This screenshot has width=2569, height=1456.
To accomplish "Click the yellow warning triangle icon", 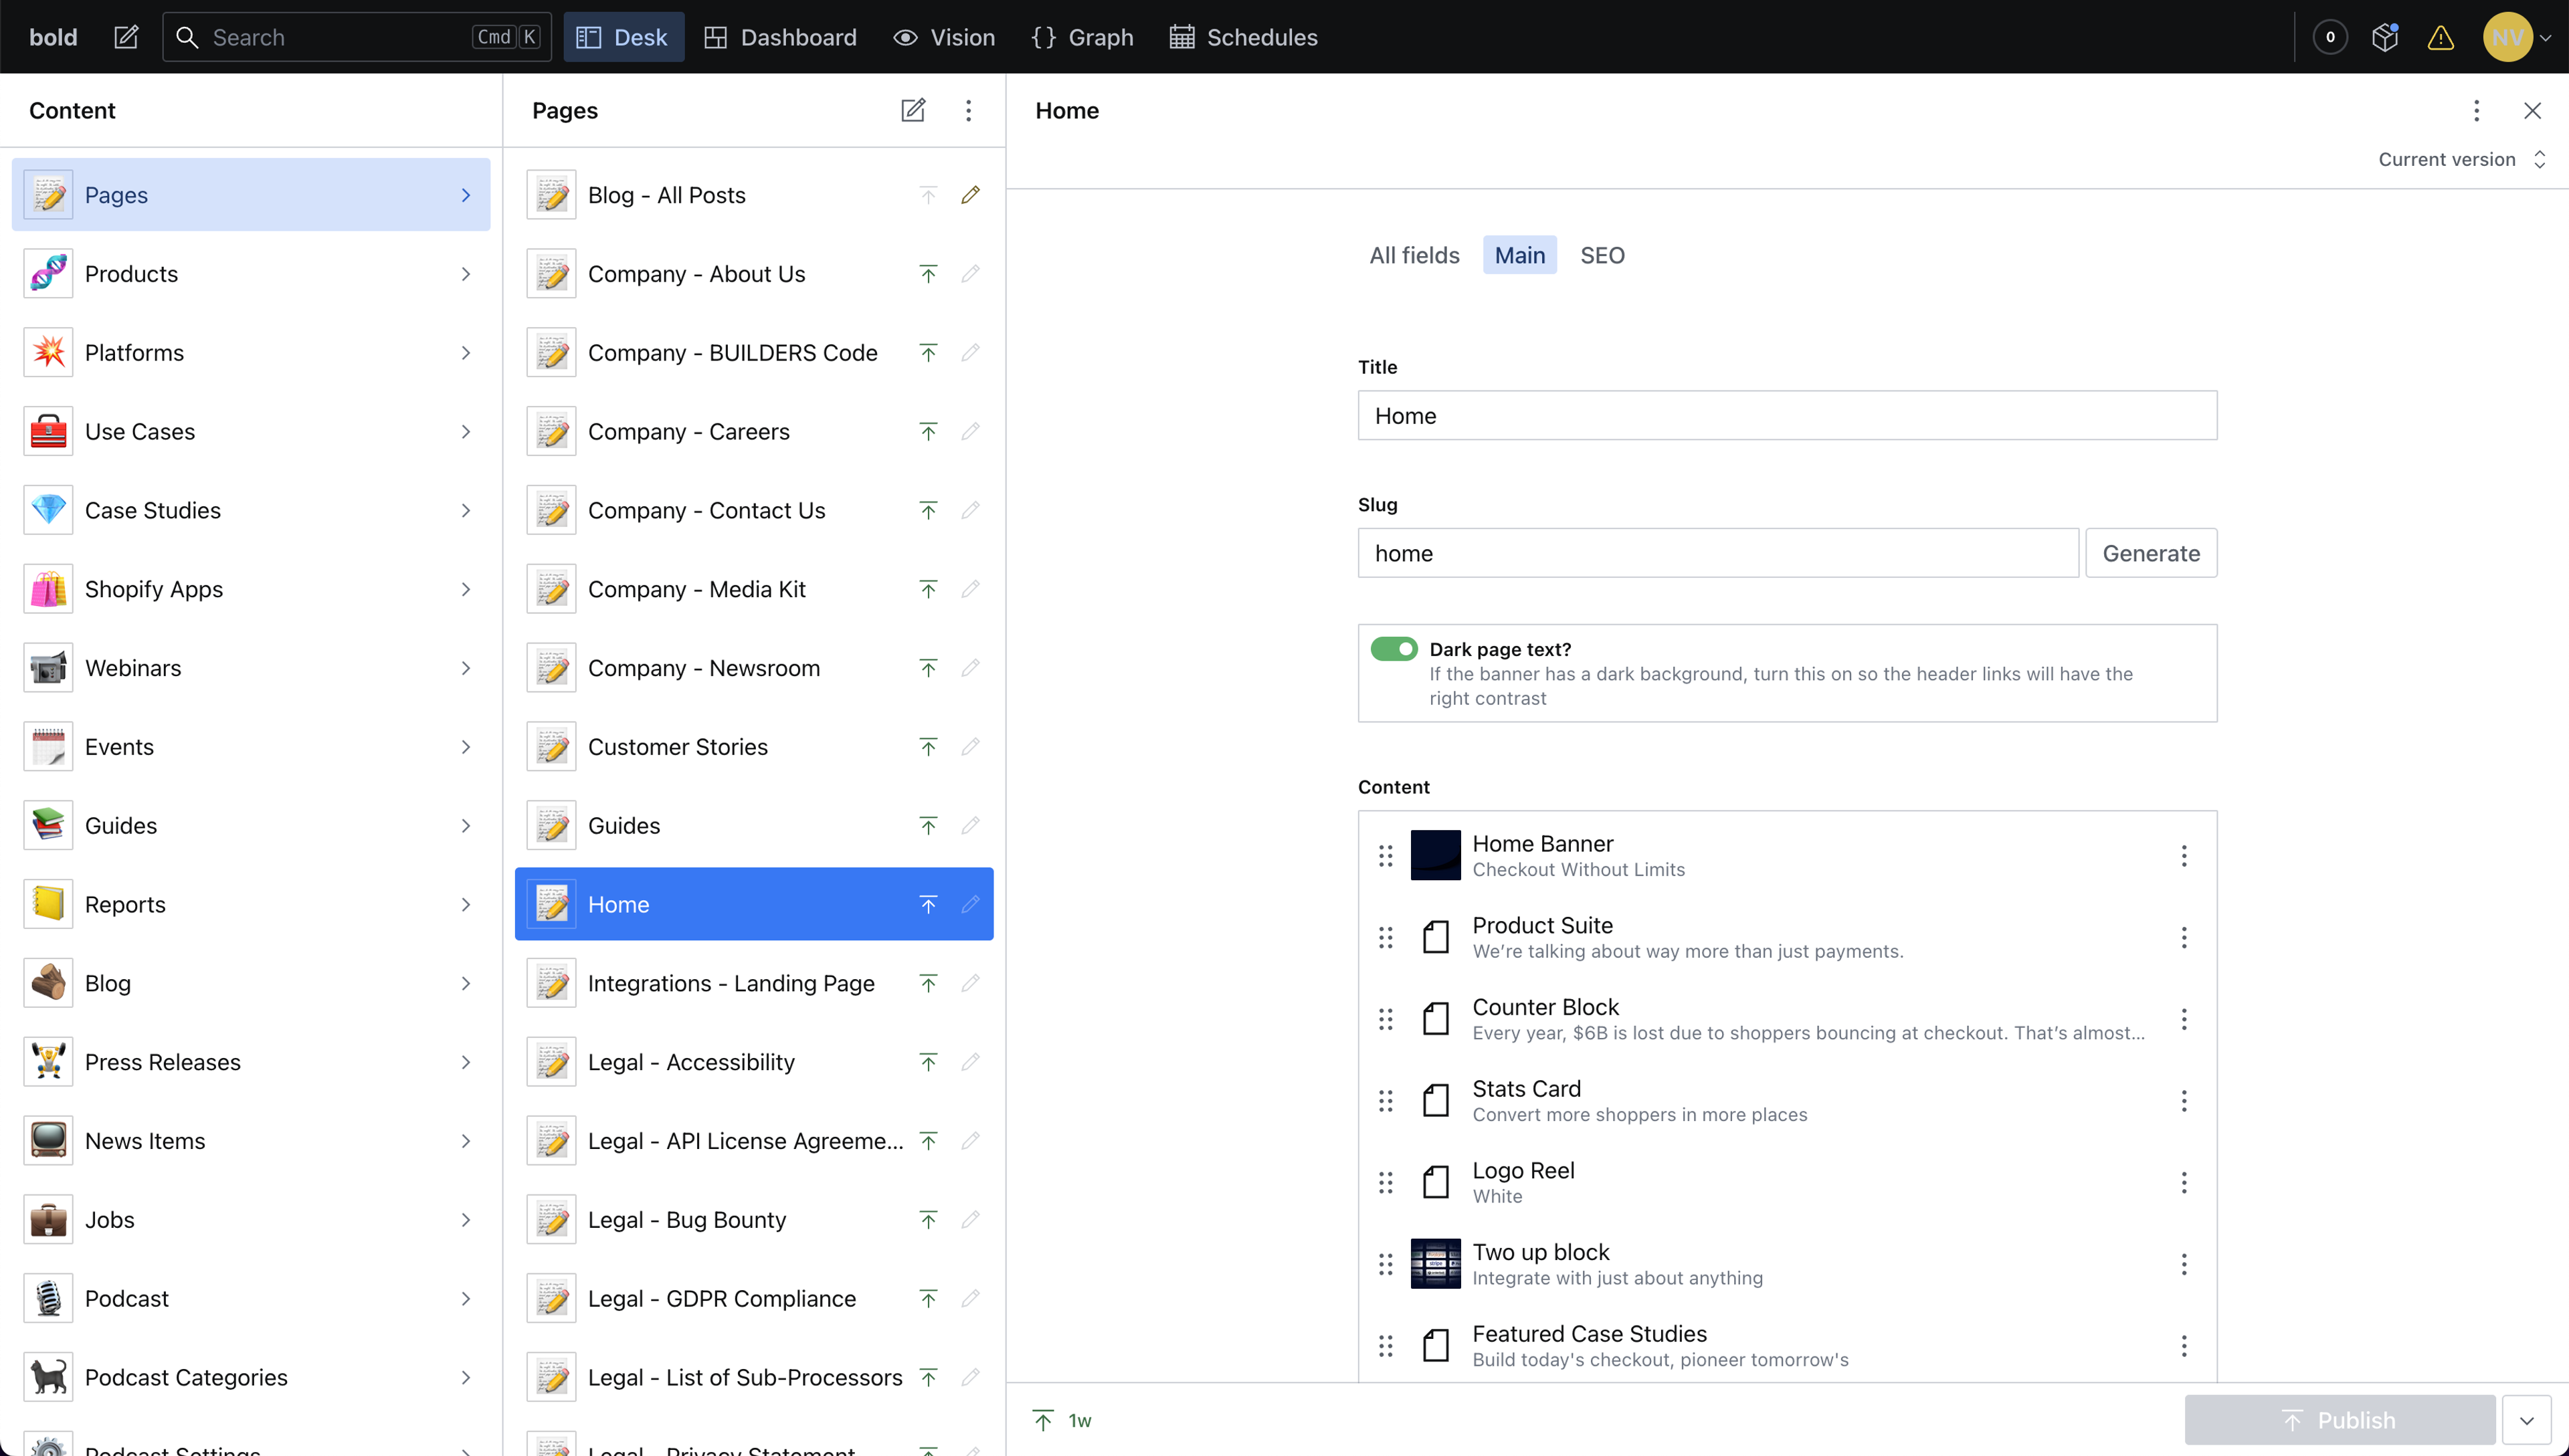I will tap(2440, 37).
